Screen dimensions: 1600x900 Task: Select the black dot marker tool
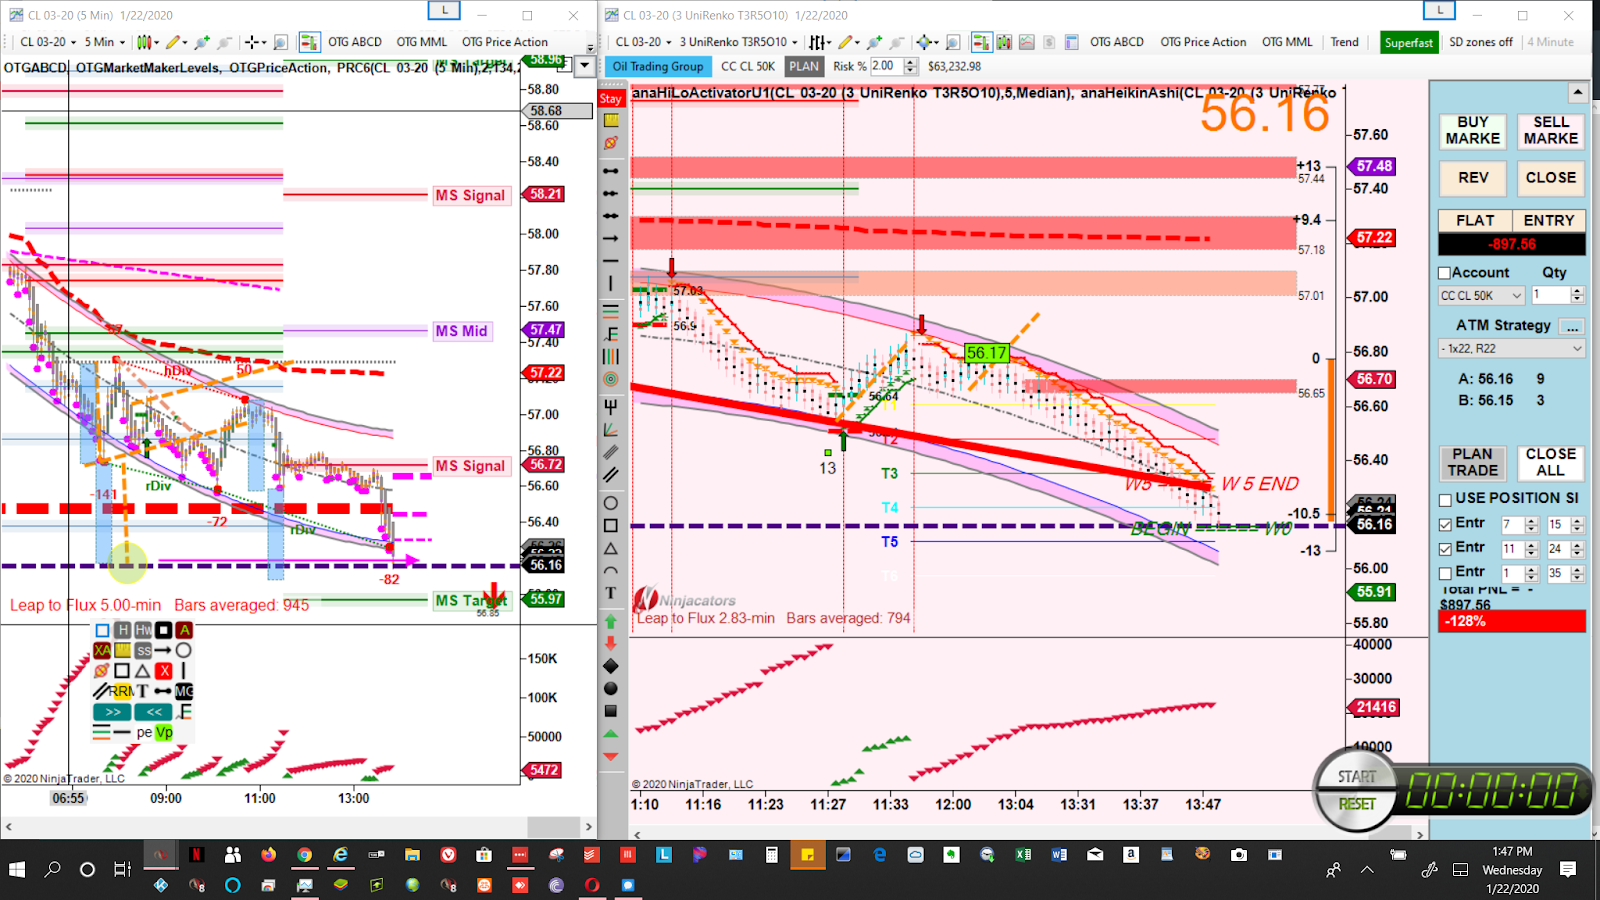[x=611, y=689]
